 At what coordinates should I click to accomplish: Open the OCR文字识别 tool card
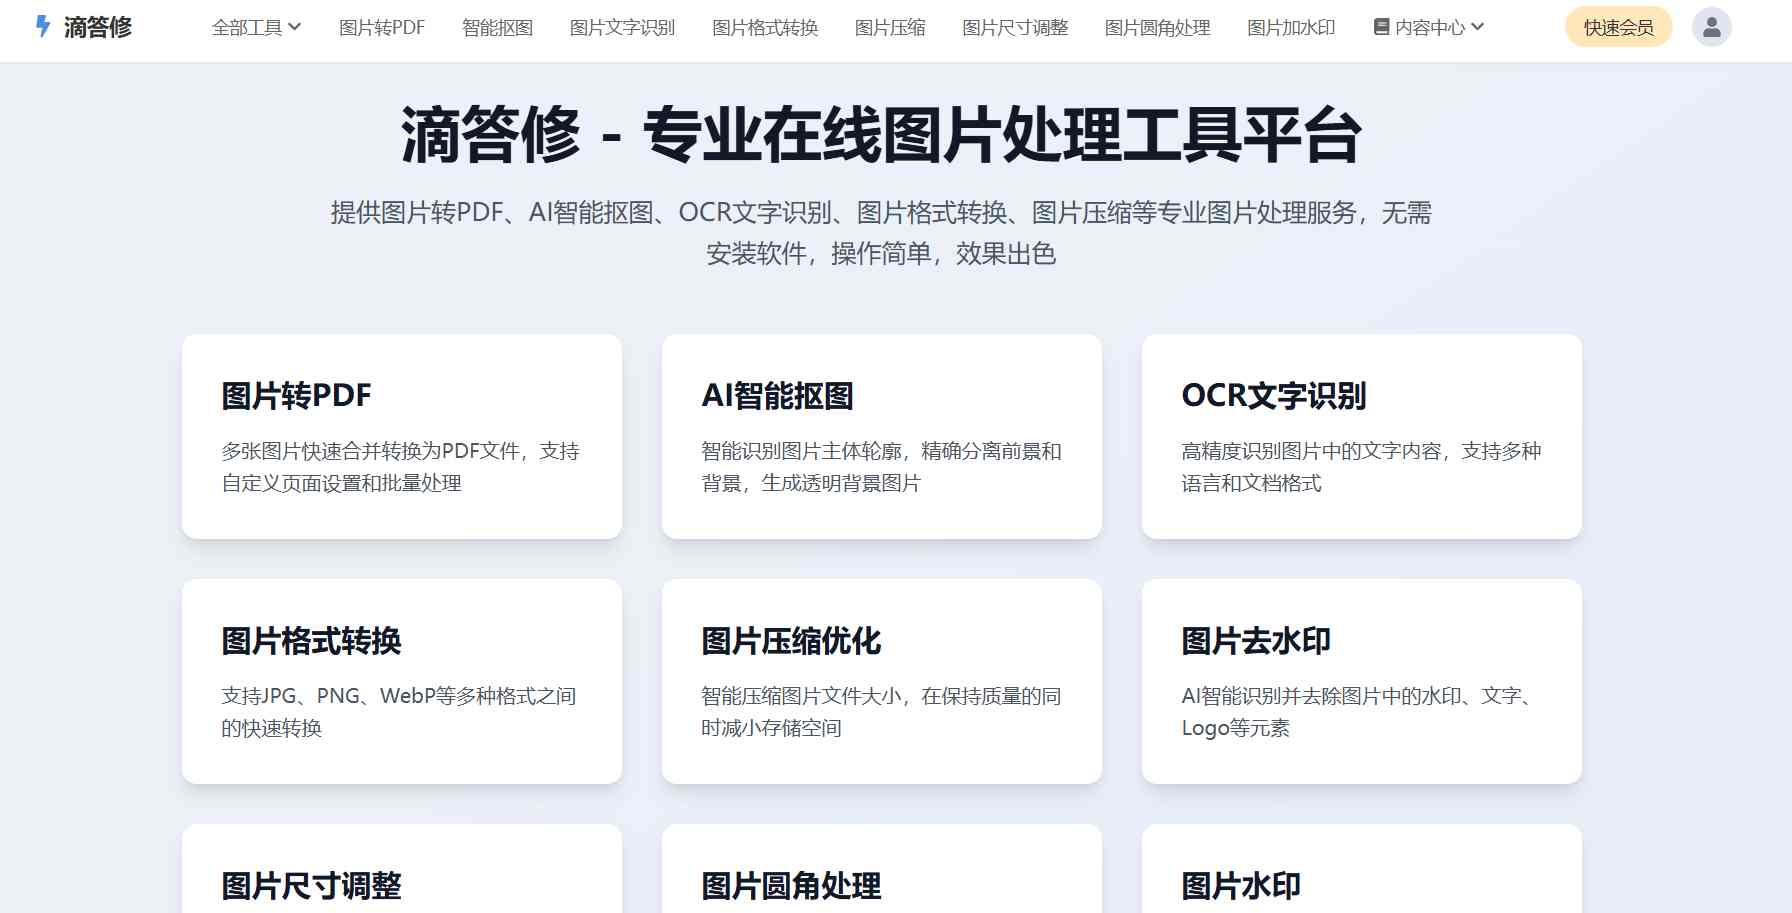(1360, 438)
